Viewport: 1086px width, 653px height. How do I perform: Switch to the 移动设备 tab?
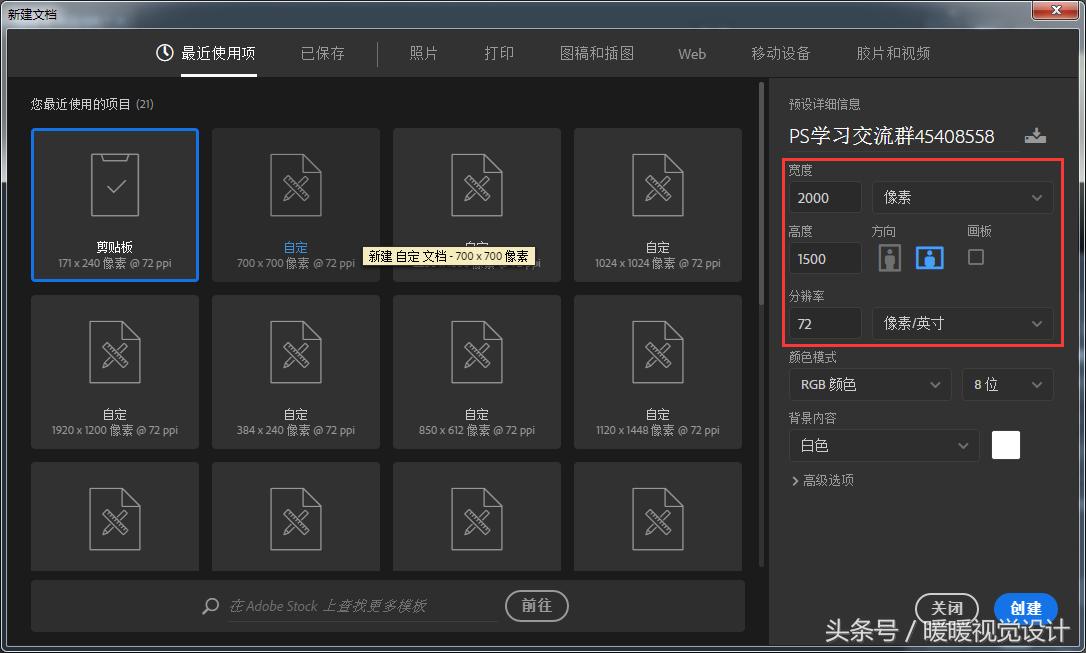[x=781, y=53]
